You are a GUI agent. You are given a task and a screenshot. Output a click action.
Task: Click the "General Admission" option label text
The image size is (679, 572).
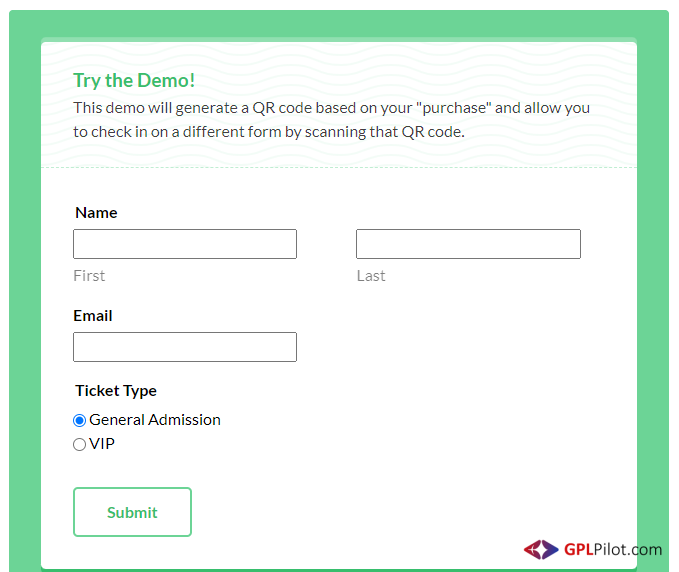pos(155,420)
